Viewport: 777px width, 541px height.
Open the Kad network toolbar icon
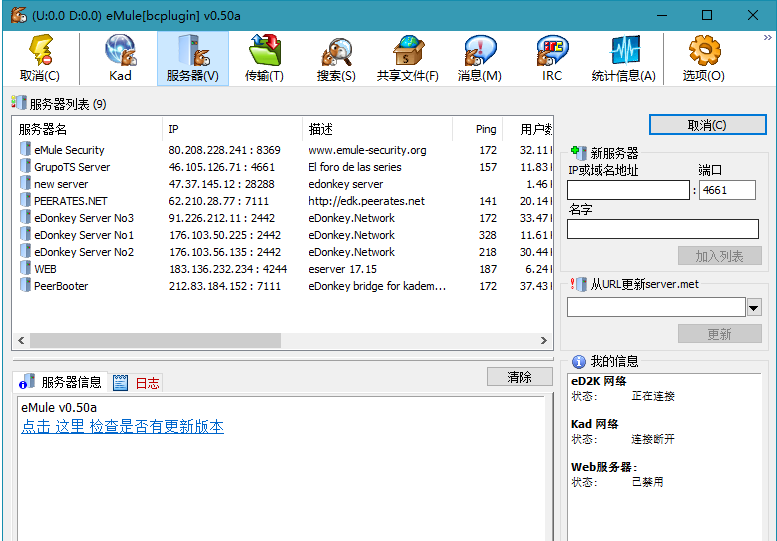point(120,51)
